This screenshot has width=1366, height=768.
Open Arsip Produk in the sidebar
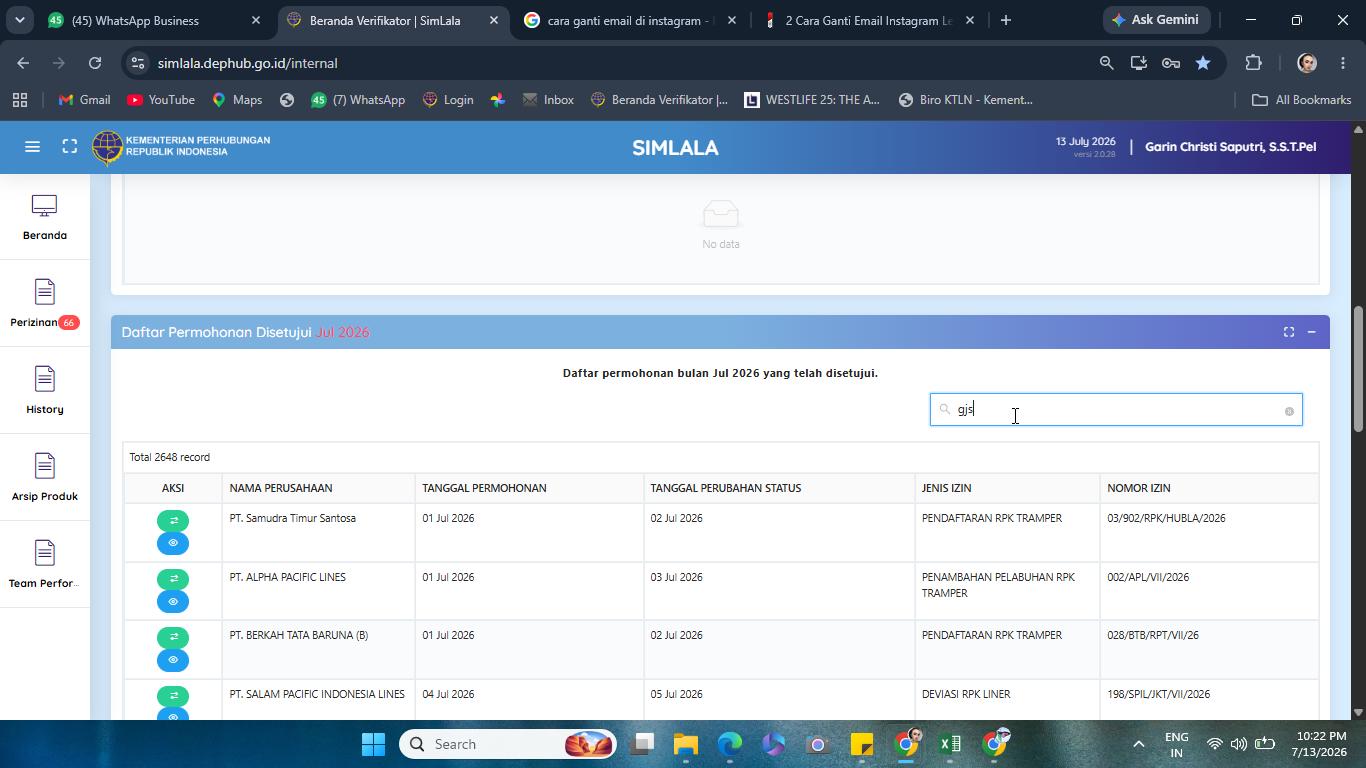pyautogui.click(x=44, y=478)
